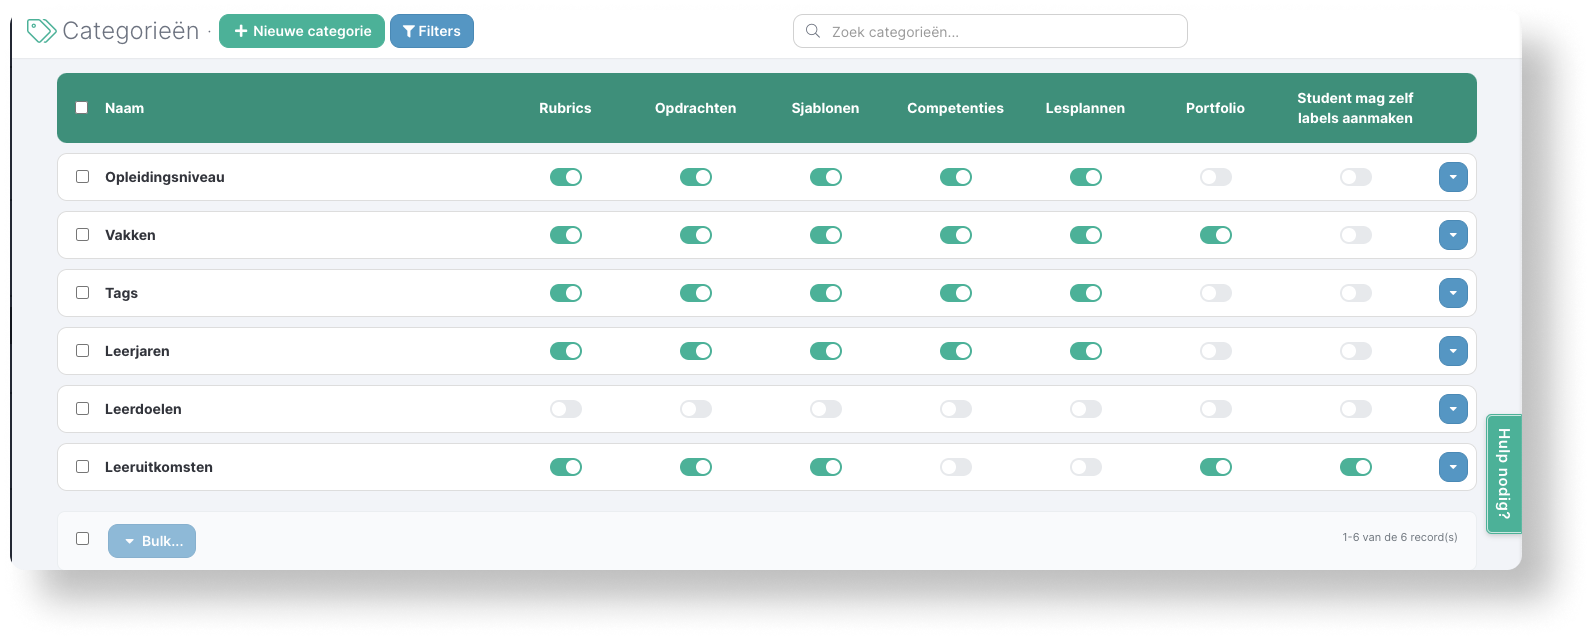Open the Bulk... actions dropdown
This screenshot has height=640, width=1592.
coord(152,541)
